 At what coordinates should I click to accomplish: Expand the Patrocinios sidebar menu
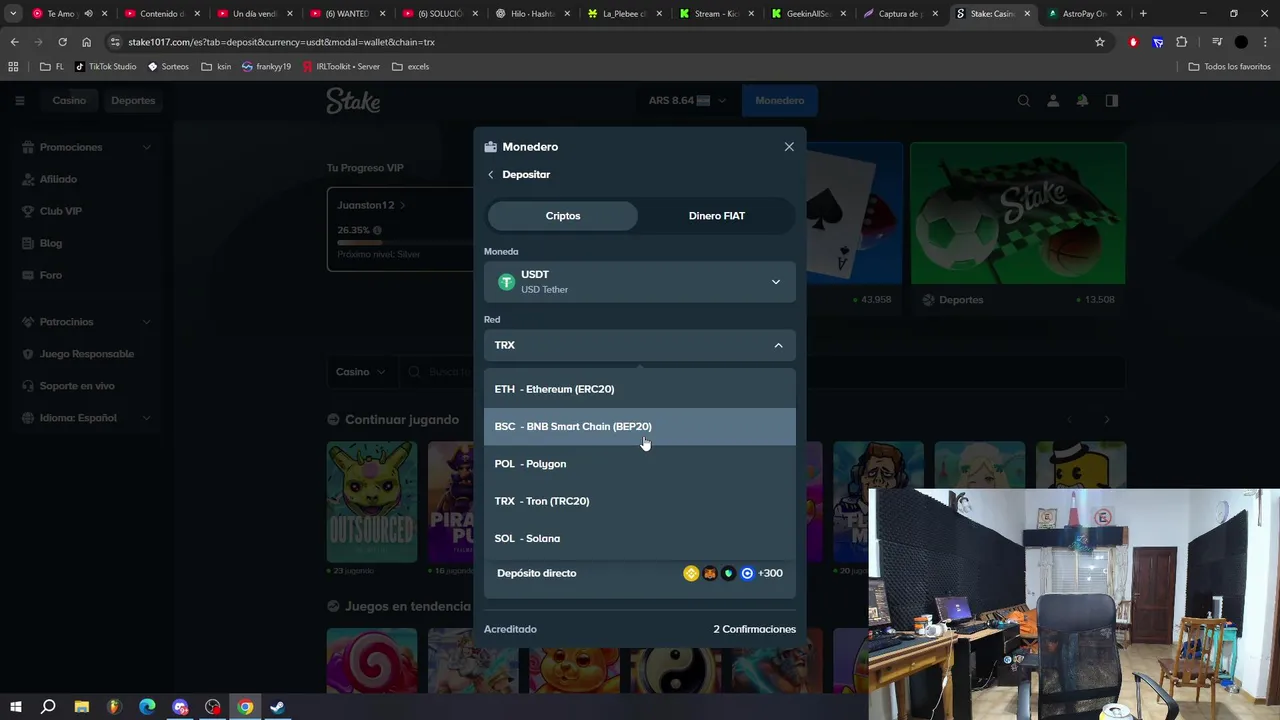pos(87,322)
